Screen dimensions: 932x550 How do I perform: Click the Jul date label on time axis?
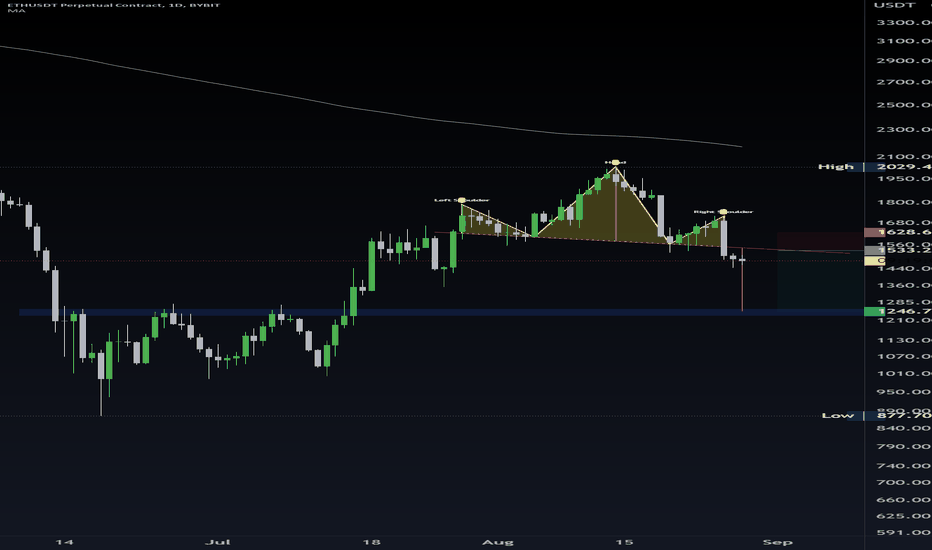218,542
